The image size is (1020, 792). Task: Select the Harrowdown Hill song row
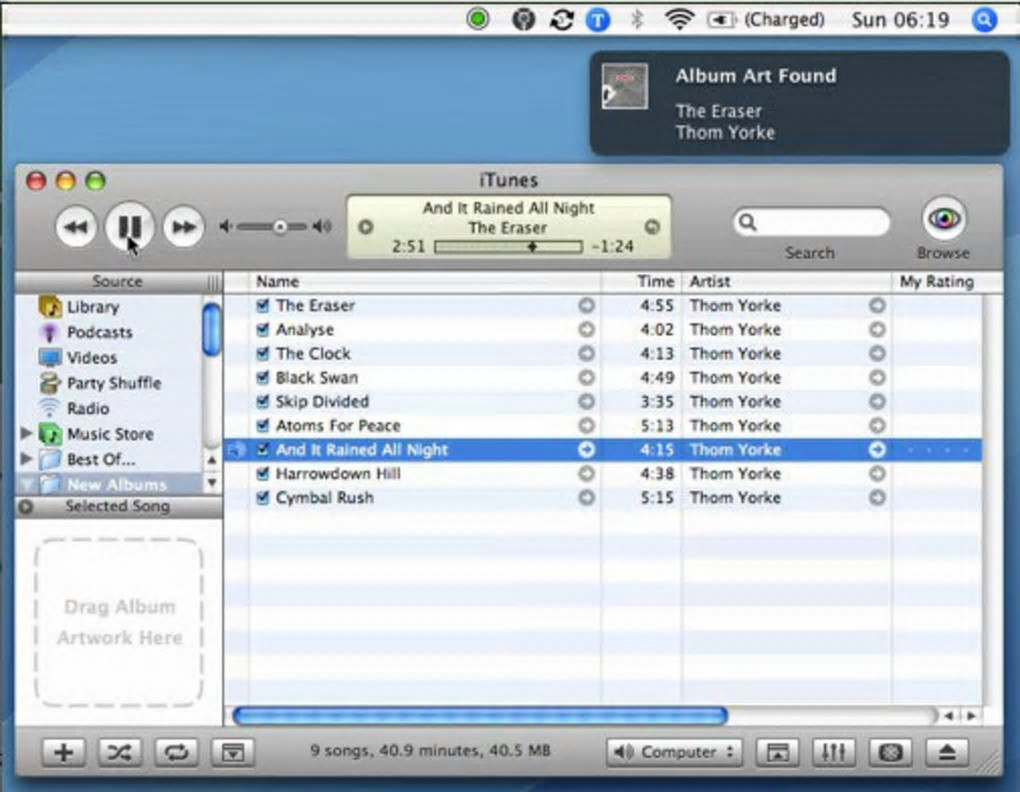click(x=603, y=473)
